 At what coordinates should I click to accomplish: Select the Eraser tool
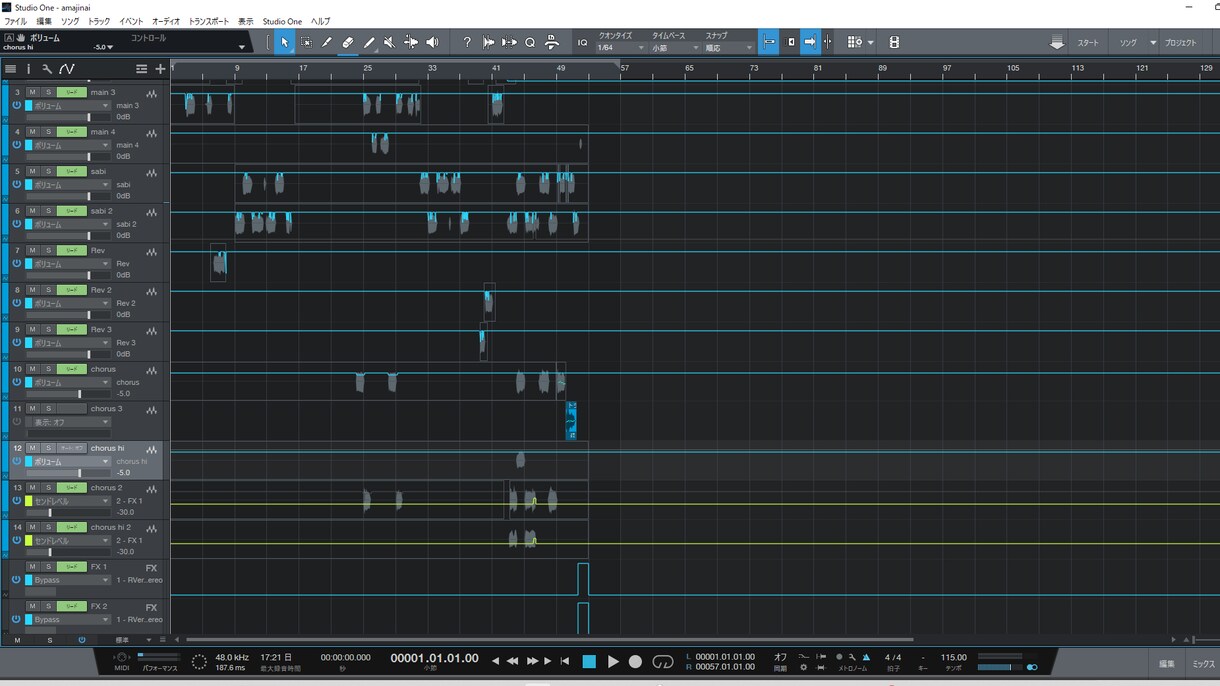(348, 42)
